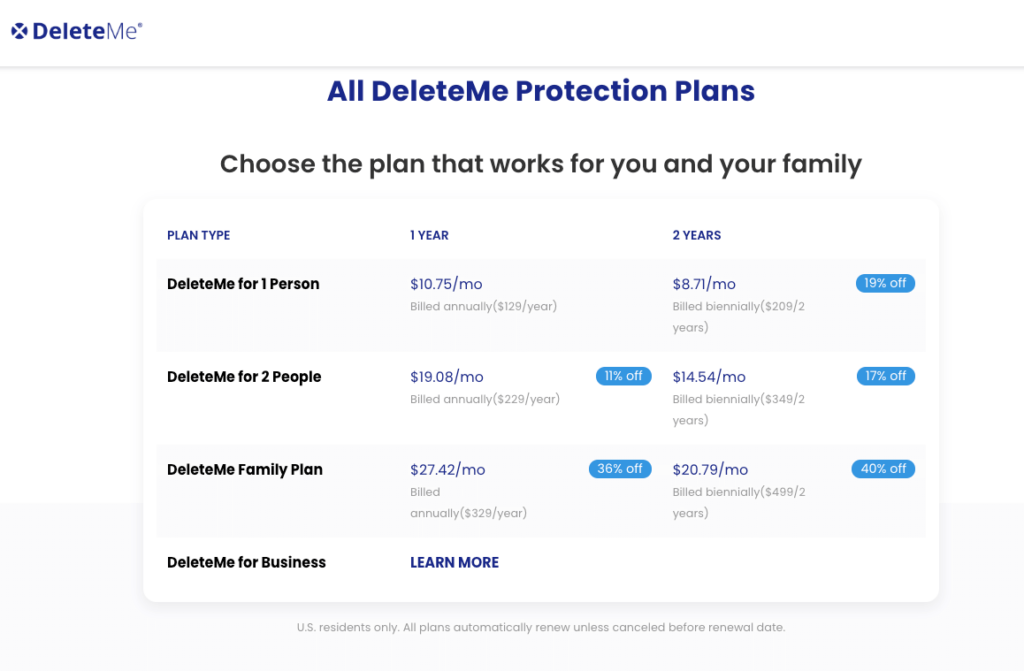
Task: Select the DeleteMe Family Plan row label
Action: (245, 470)
